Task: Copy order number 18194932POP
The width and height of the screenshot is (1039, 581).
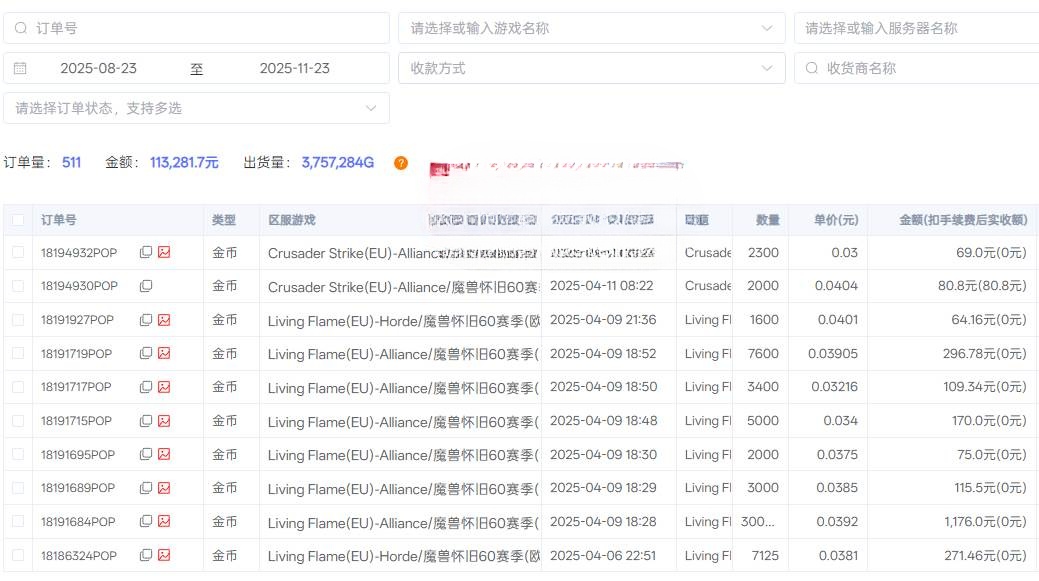Action: (x=146, y=252)
